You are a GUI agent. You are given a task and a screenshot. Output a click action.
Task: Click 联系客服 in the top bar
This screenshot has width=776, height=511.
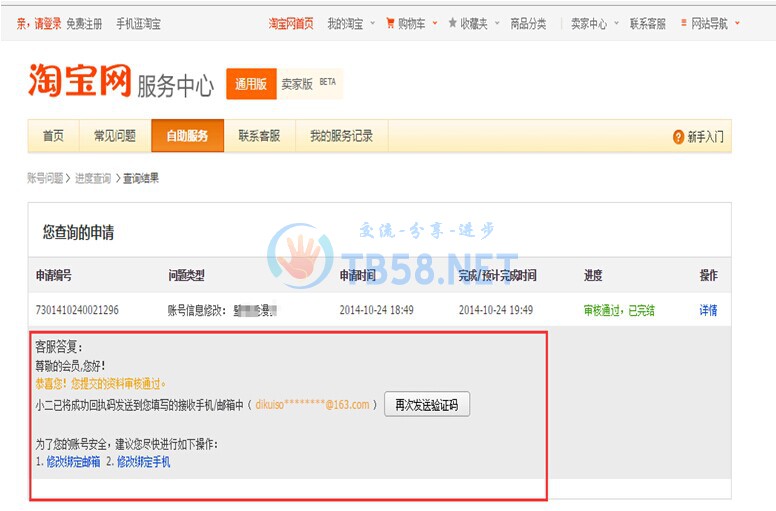click(648, 23)
